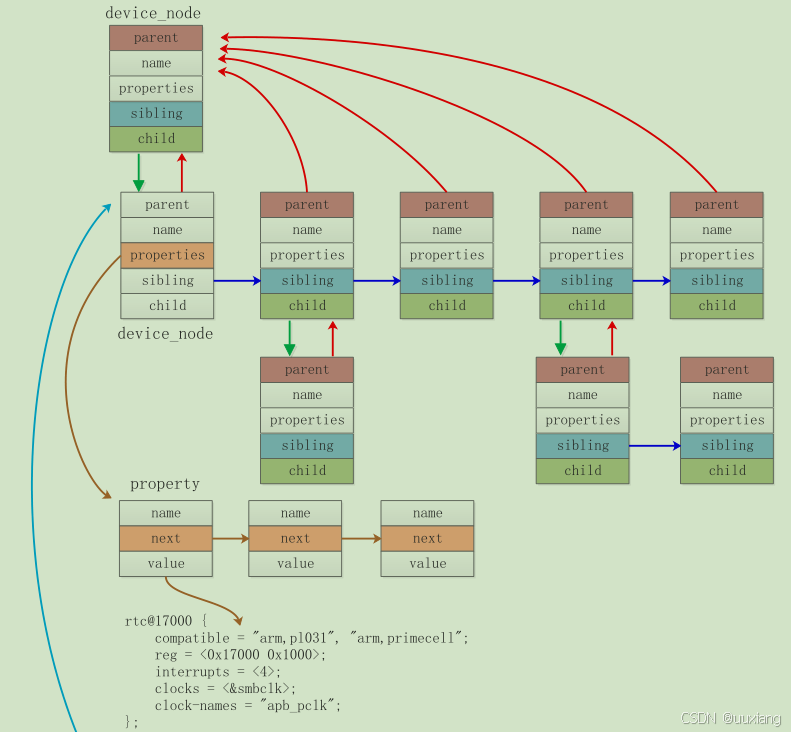Click the 'property' heading label

point(165,484)
